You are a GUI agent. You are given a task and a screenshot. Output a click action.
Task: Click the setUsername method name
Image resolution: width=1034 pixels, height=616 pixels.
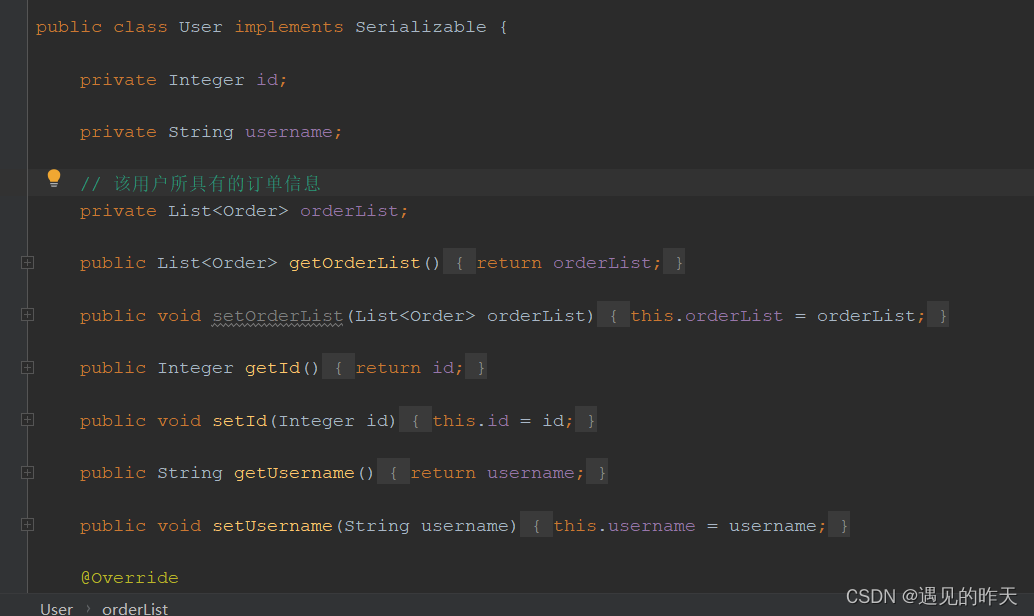point(272,526)
